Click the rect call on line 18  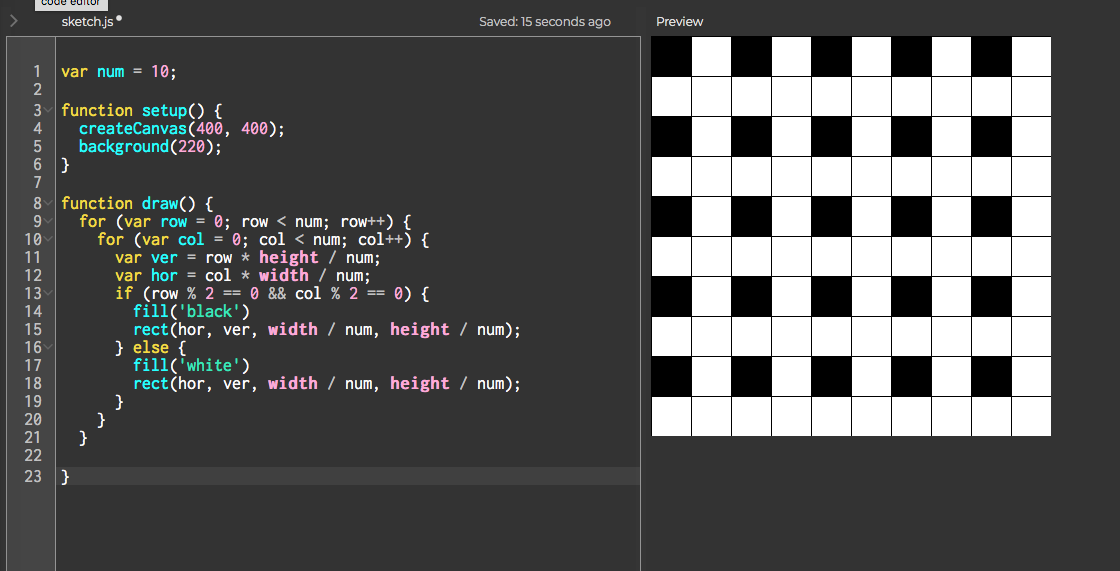[x=327, y=384]
